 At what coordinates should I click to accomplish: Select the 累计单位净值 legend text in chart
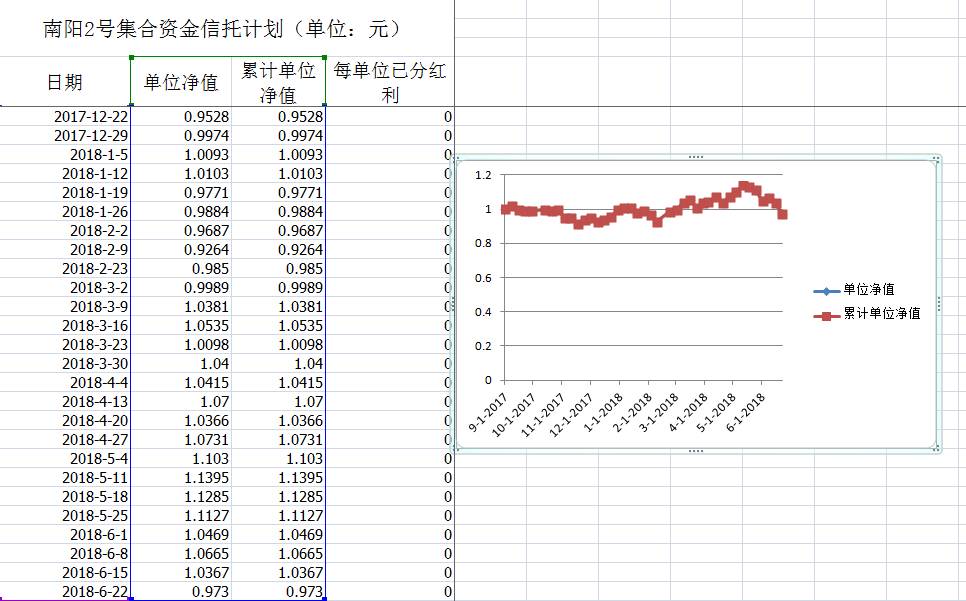coord(882,313)
